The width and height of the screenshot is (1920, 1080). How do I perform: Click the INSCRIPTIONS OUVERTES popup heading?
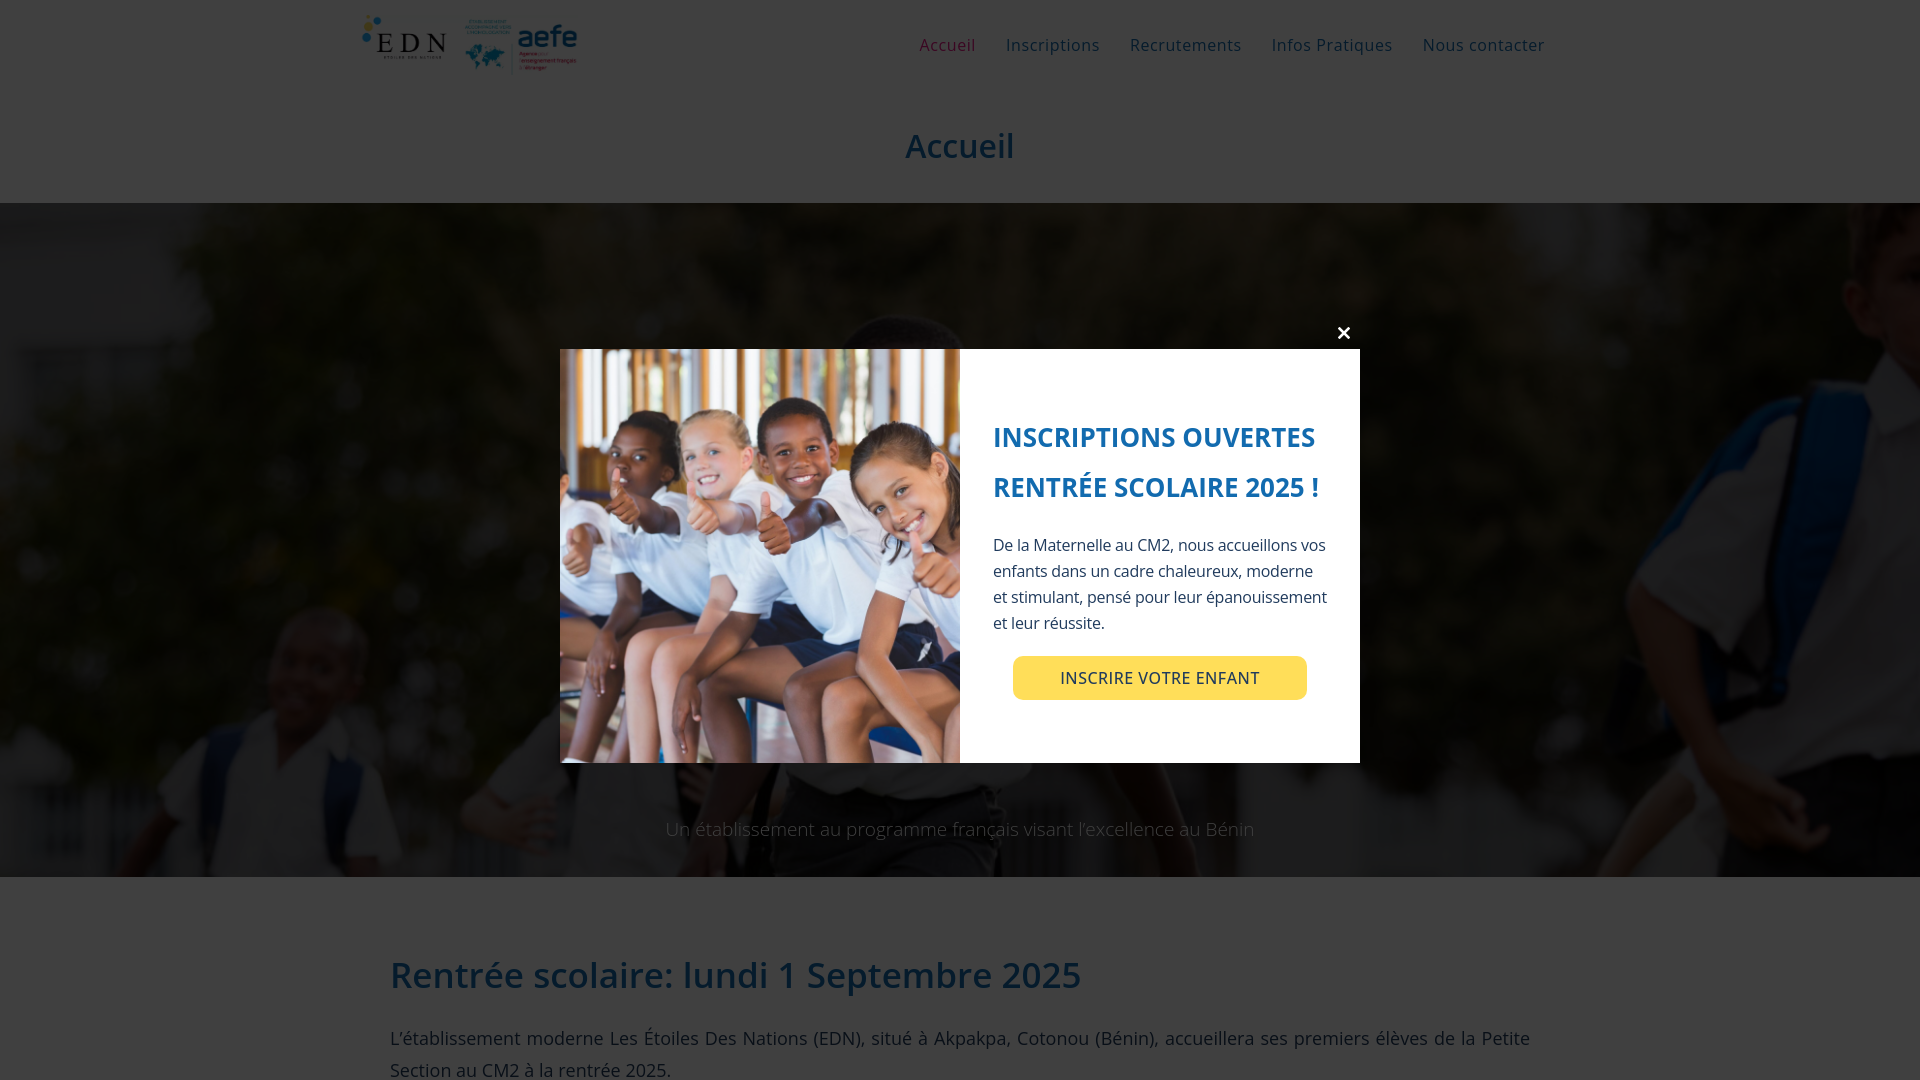pos(1154,437)
